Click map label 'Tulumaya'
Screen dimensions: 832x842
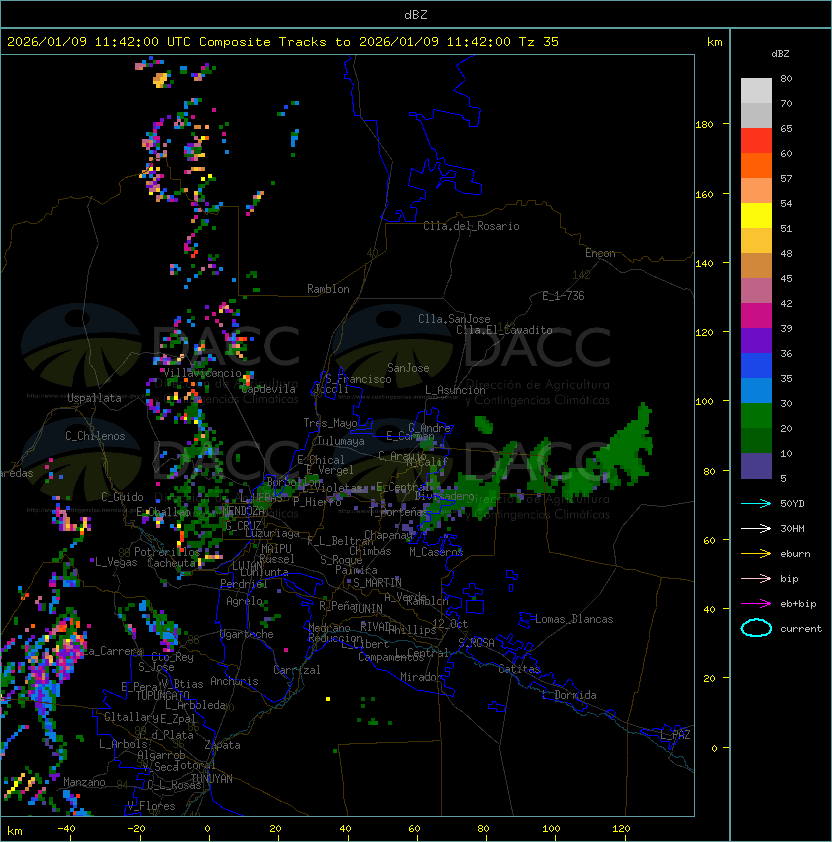point(341,441)
